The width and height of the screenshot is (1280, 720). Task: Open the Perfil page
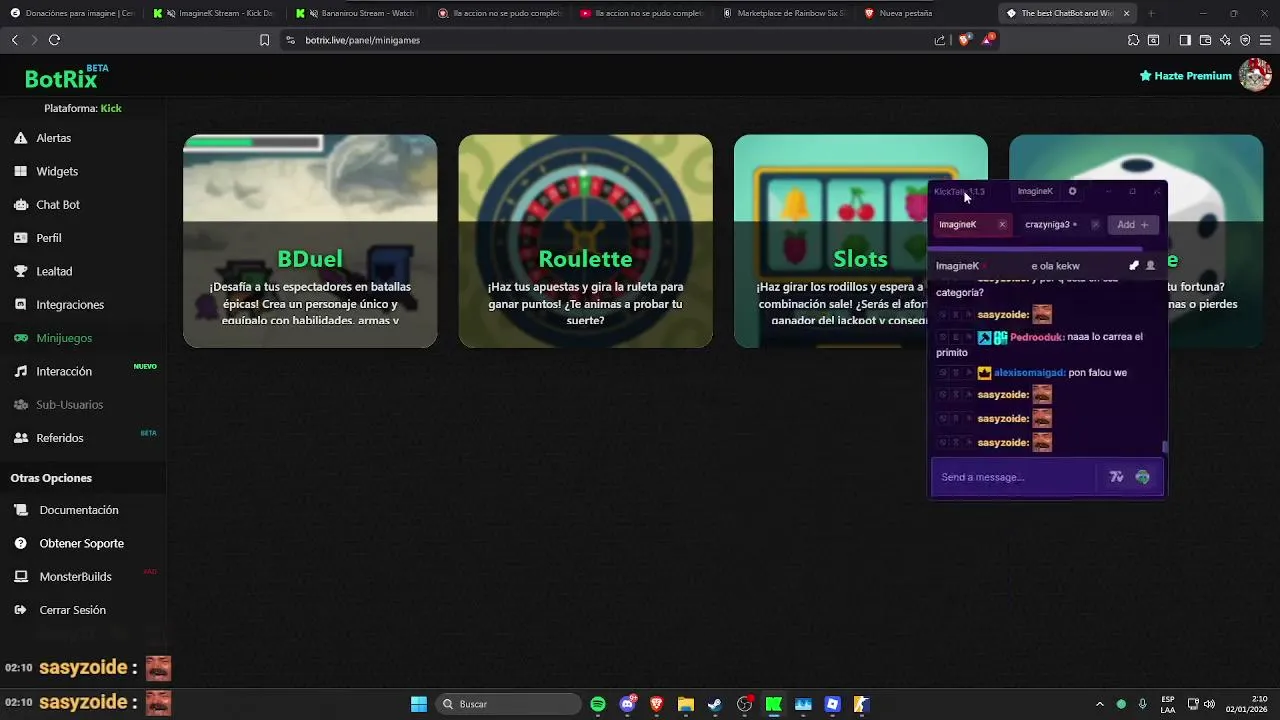[49, 238]
